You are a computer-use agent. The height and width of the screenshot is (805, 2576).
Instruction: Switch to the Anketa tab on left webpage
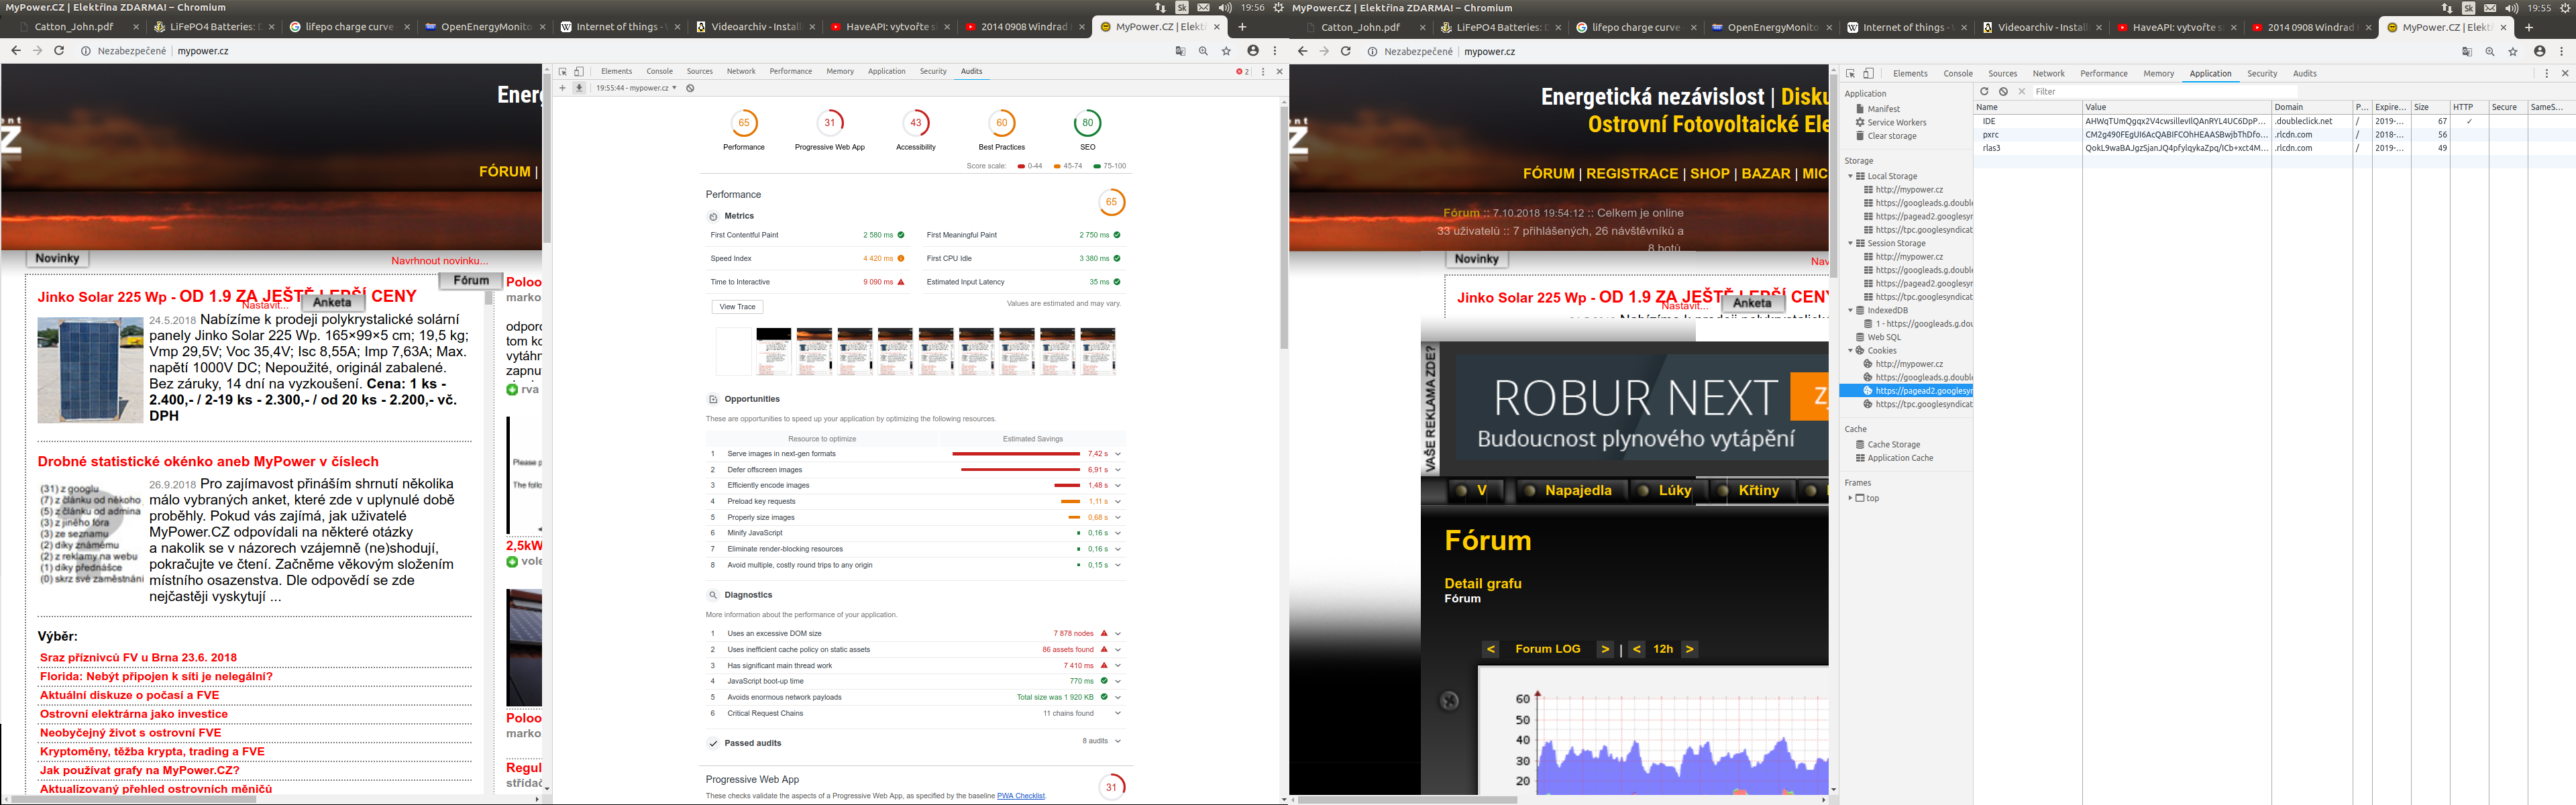332,302
